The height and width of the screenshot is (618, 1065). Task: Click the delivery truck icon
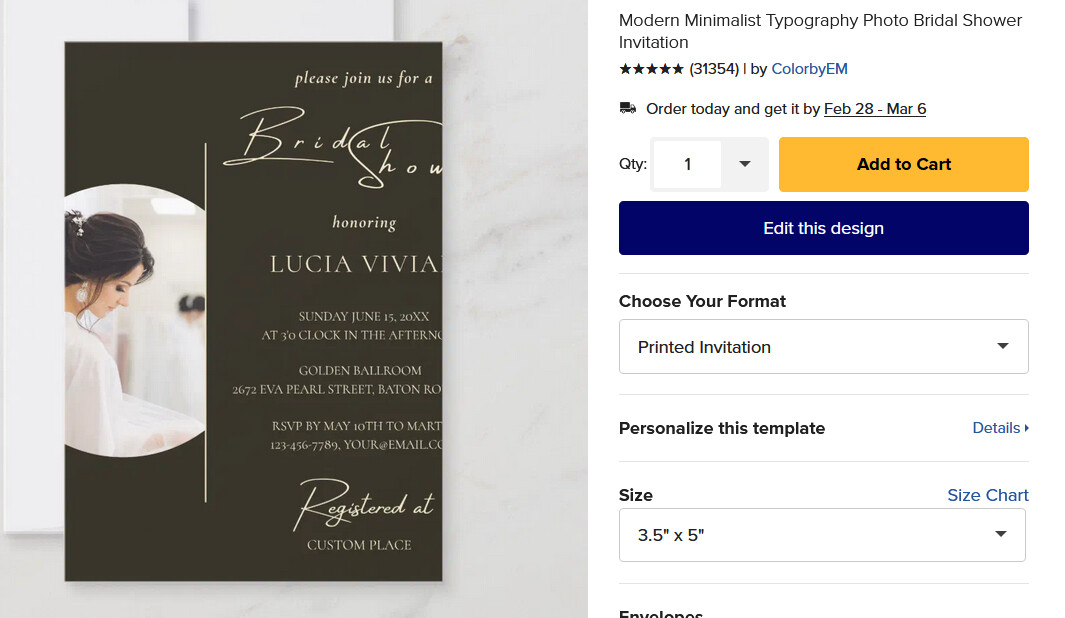[628, 109]
